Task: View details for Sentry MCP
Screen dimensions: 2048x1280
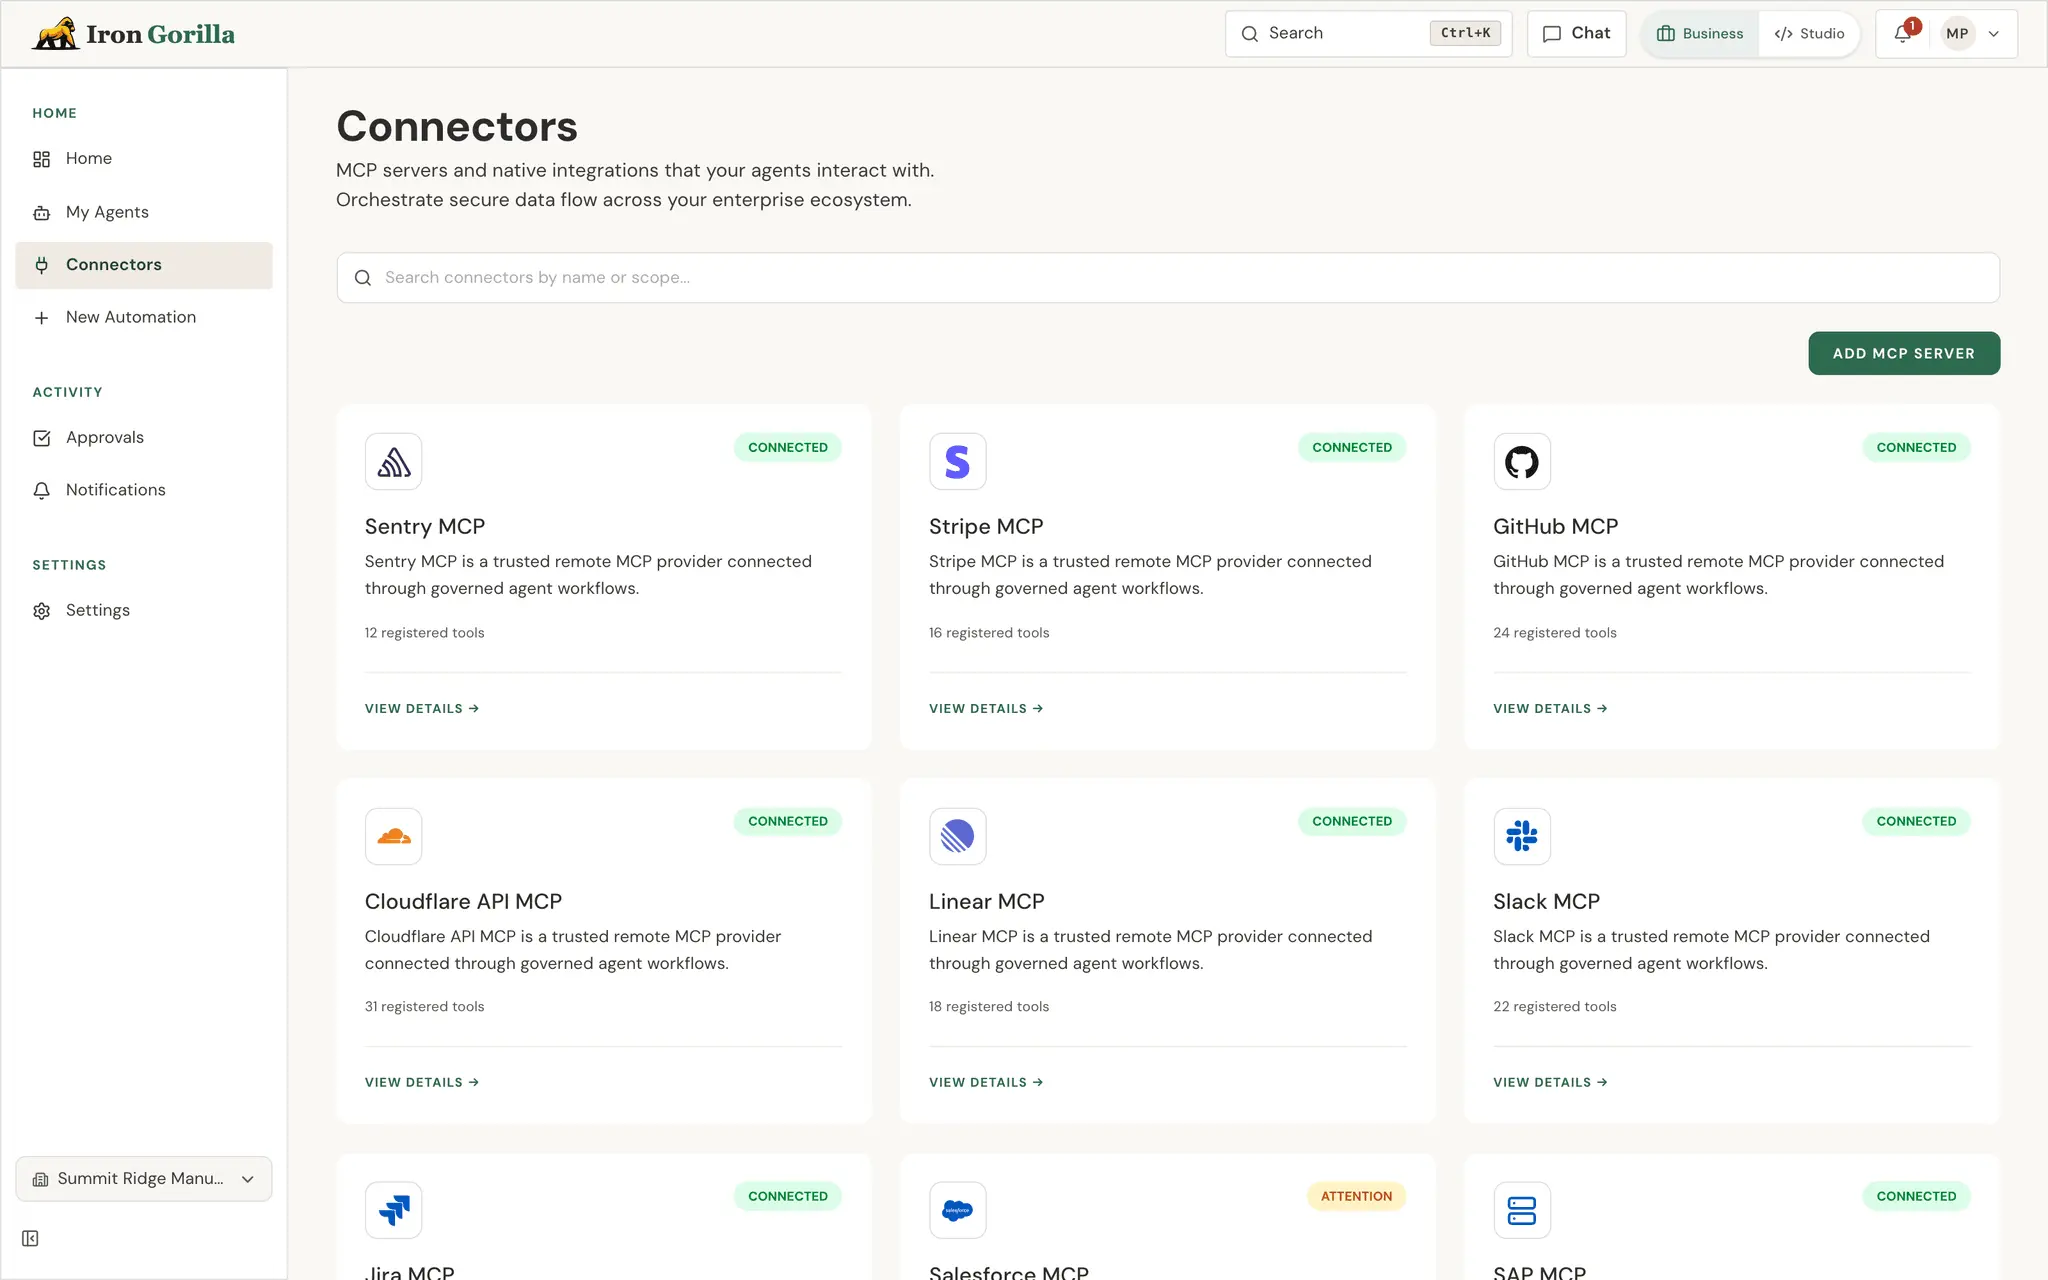Action: (x=422, y=709)
